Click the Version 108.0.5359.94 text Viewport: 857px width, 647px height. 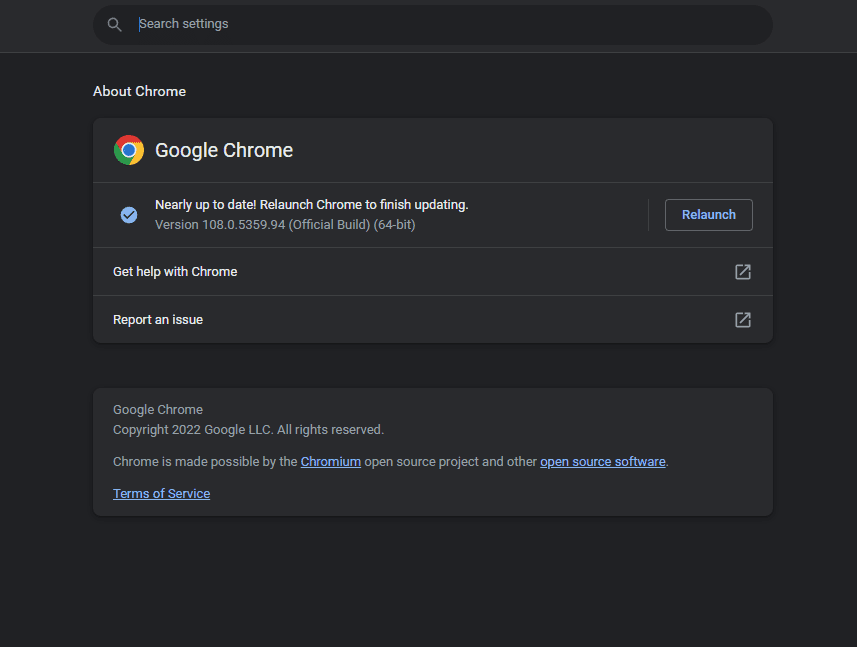(x=285, y=225)
